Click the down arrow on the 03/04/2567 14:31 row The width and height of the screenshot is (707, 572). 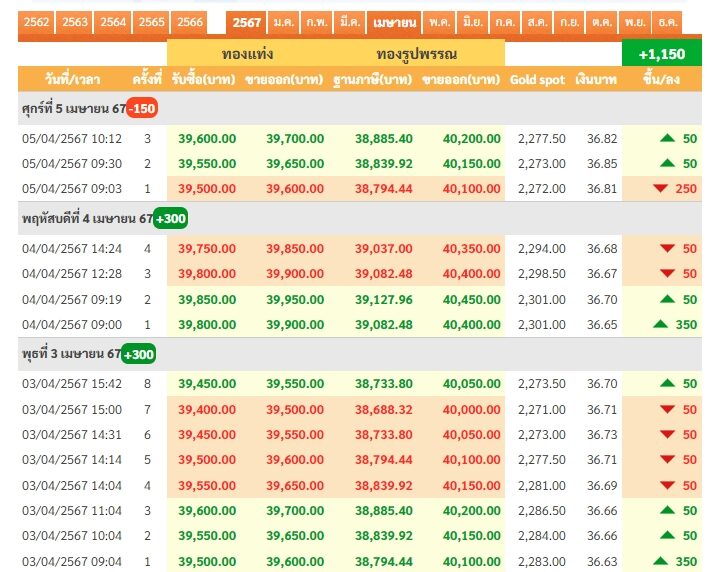click(667, 434)
